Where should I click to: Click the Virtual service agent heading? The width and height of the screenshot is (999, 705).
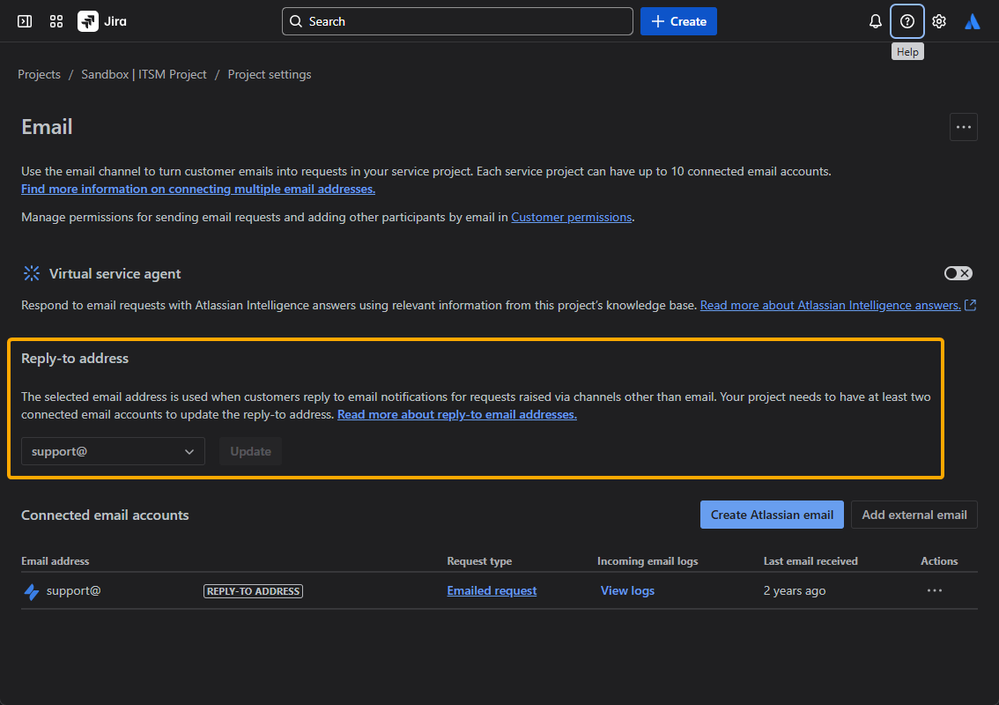(115, 273)
